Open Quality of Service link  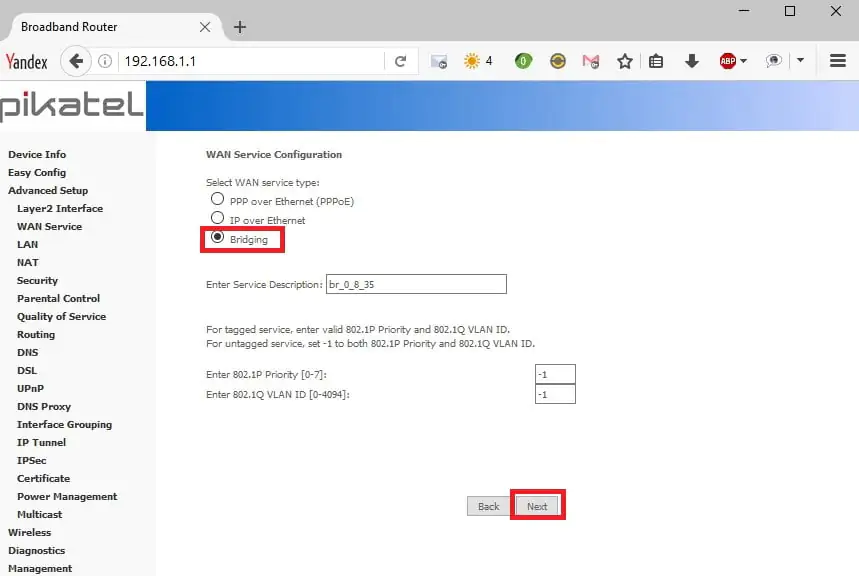click(61, 317)
